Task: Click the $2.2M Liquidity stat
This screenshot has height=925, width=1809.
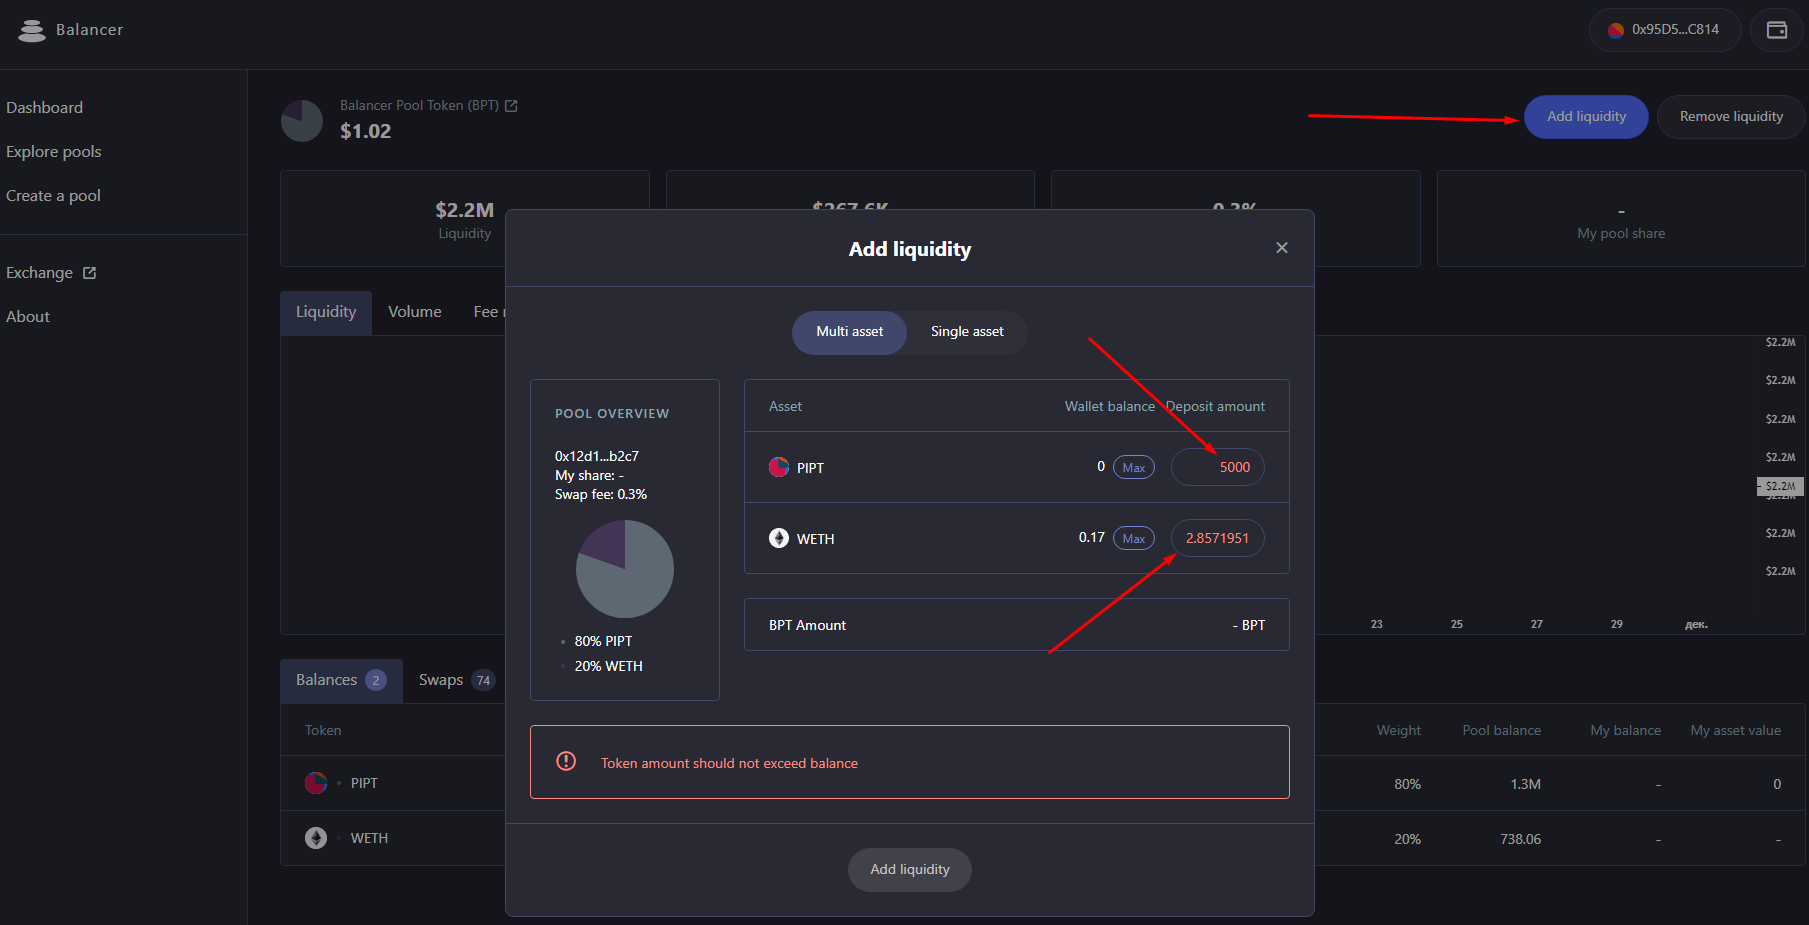Action: pos(465,219)
